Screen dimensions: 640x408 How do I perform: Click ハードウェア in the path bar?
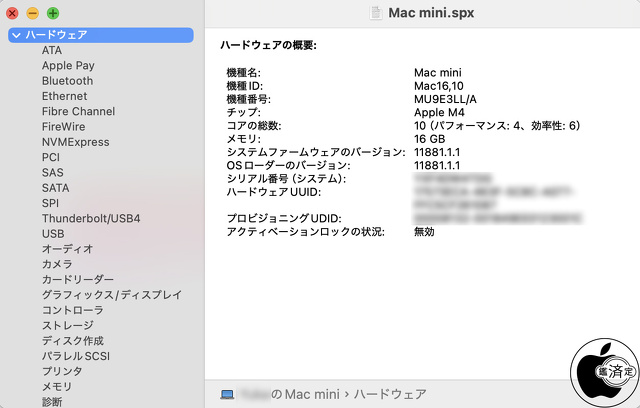(390, 394)
